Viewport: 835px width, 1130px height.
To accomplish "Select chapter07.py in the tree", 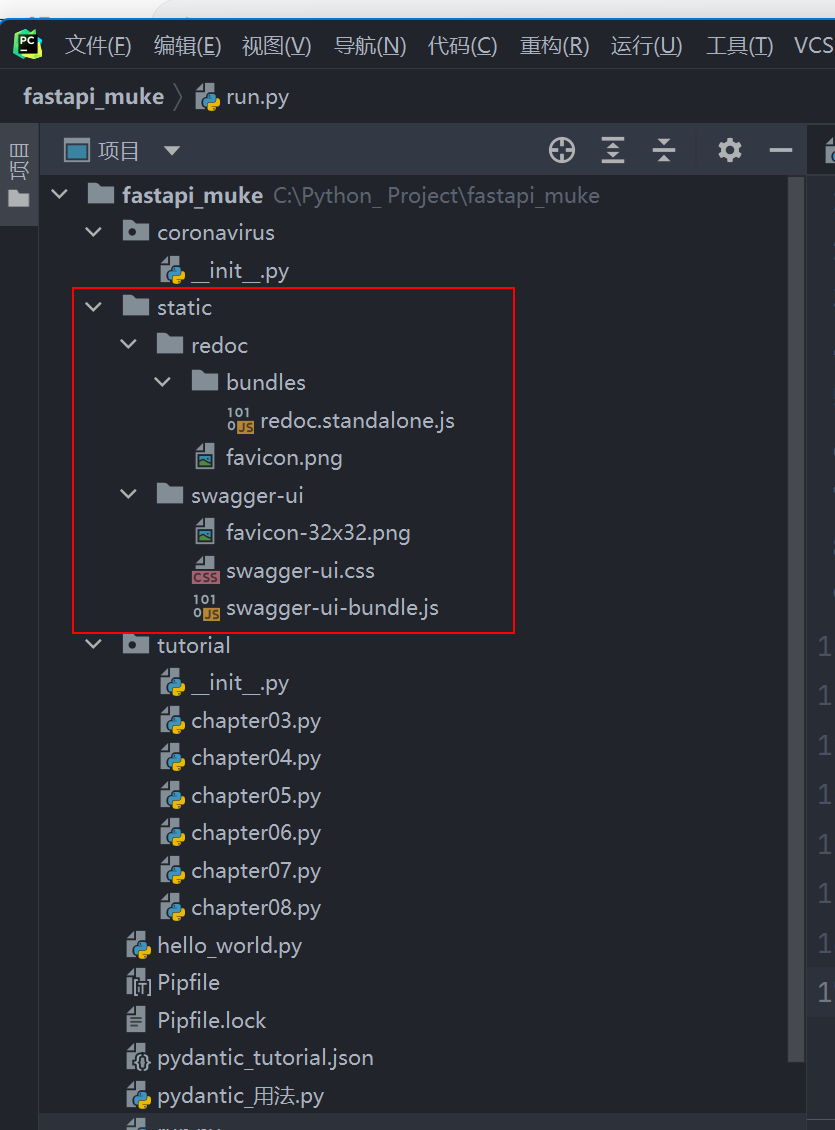I will pos(256,871).
